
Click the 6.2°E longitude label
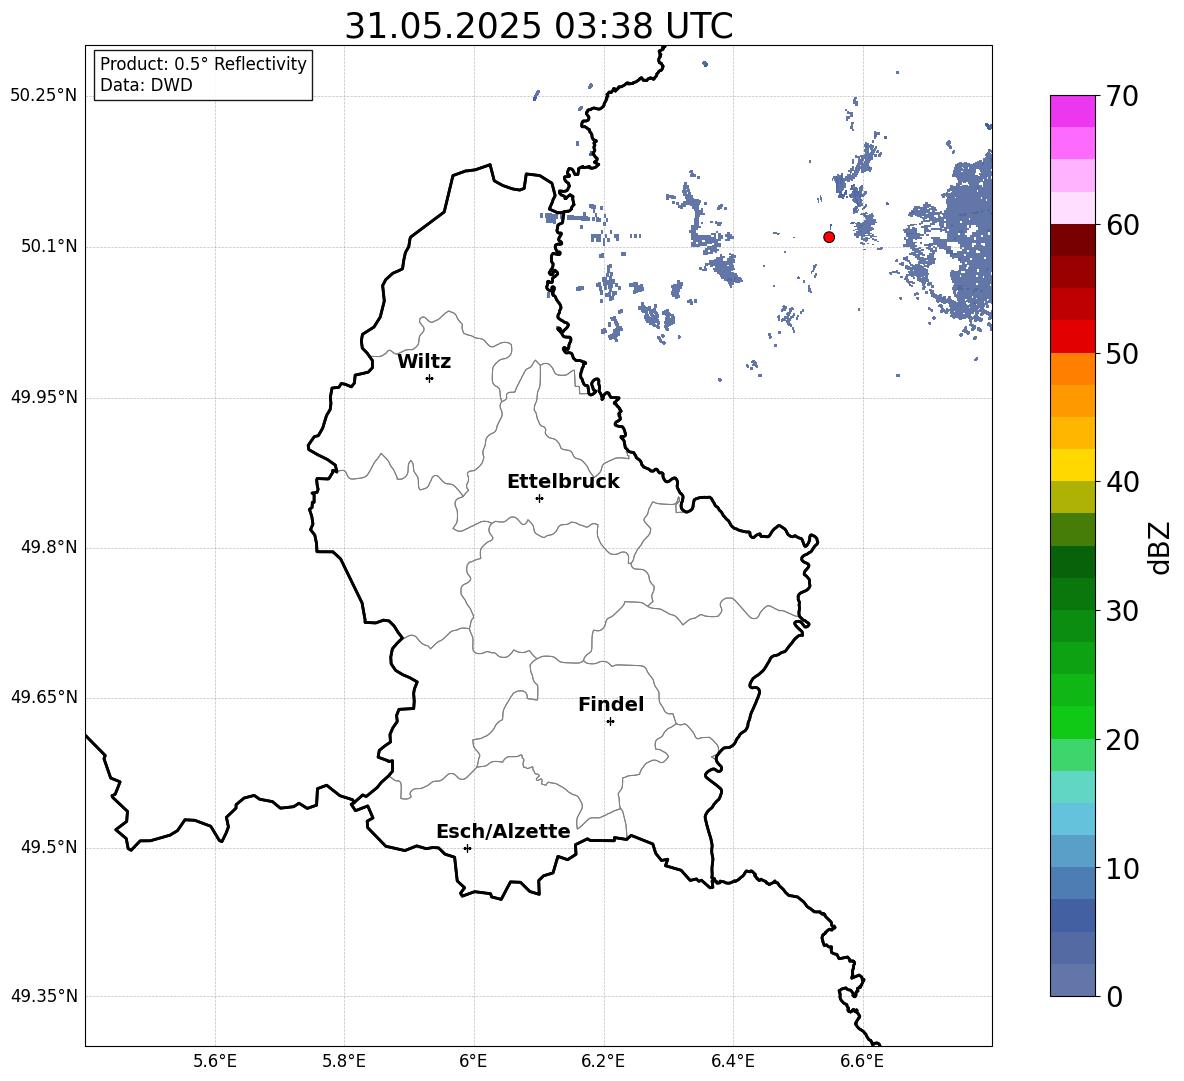click(603, 1061)
